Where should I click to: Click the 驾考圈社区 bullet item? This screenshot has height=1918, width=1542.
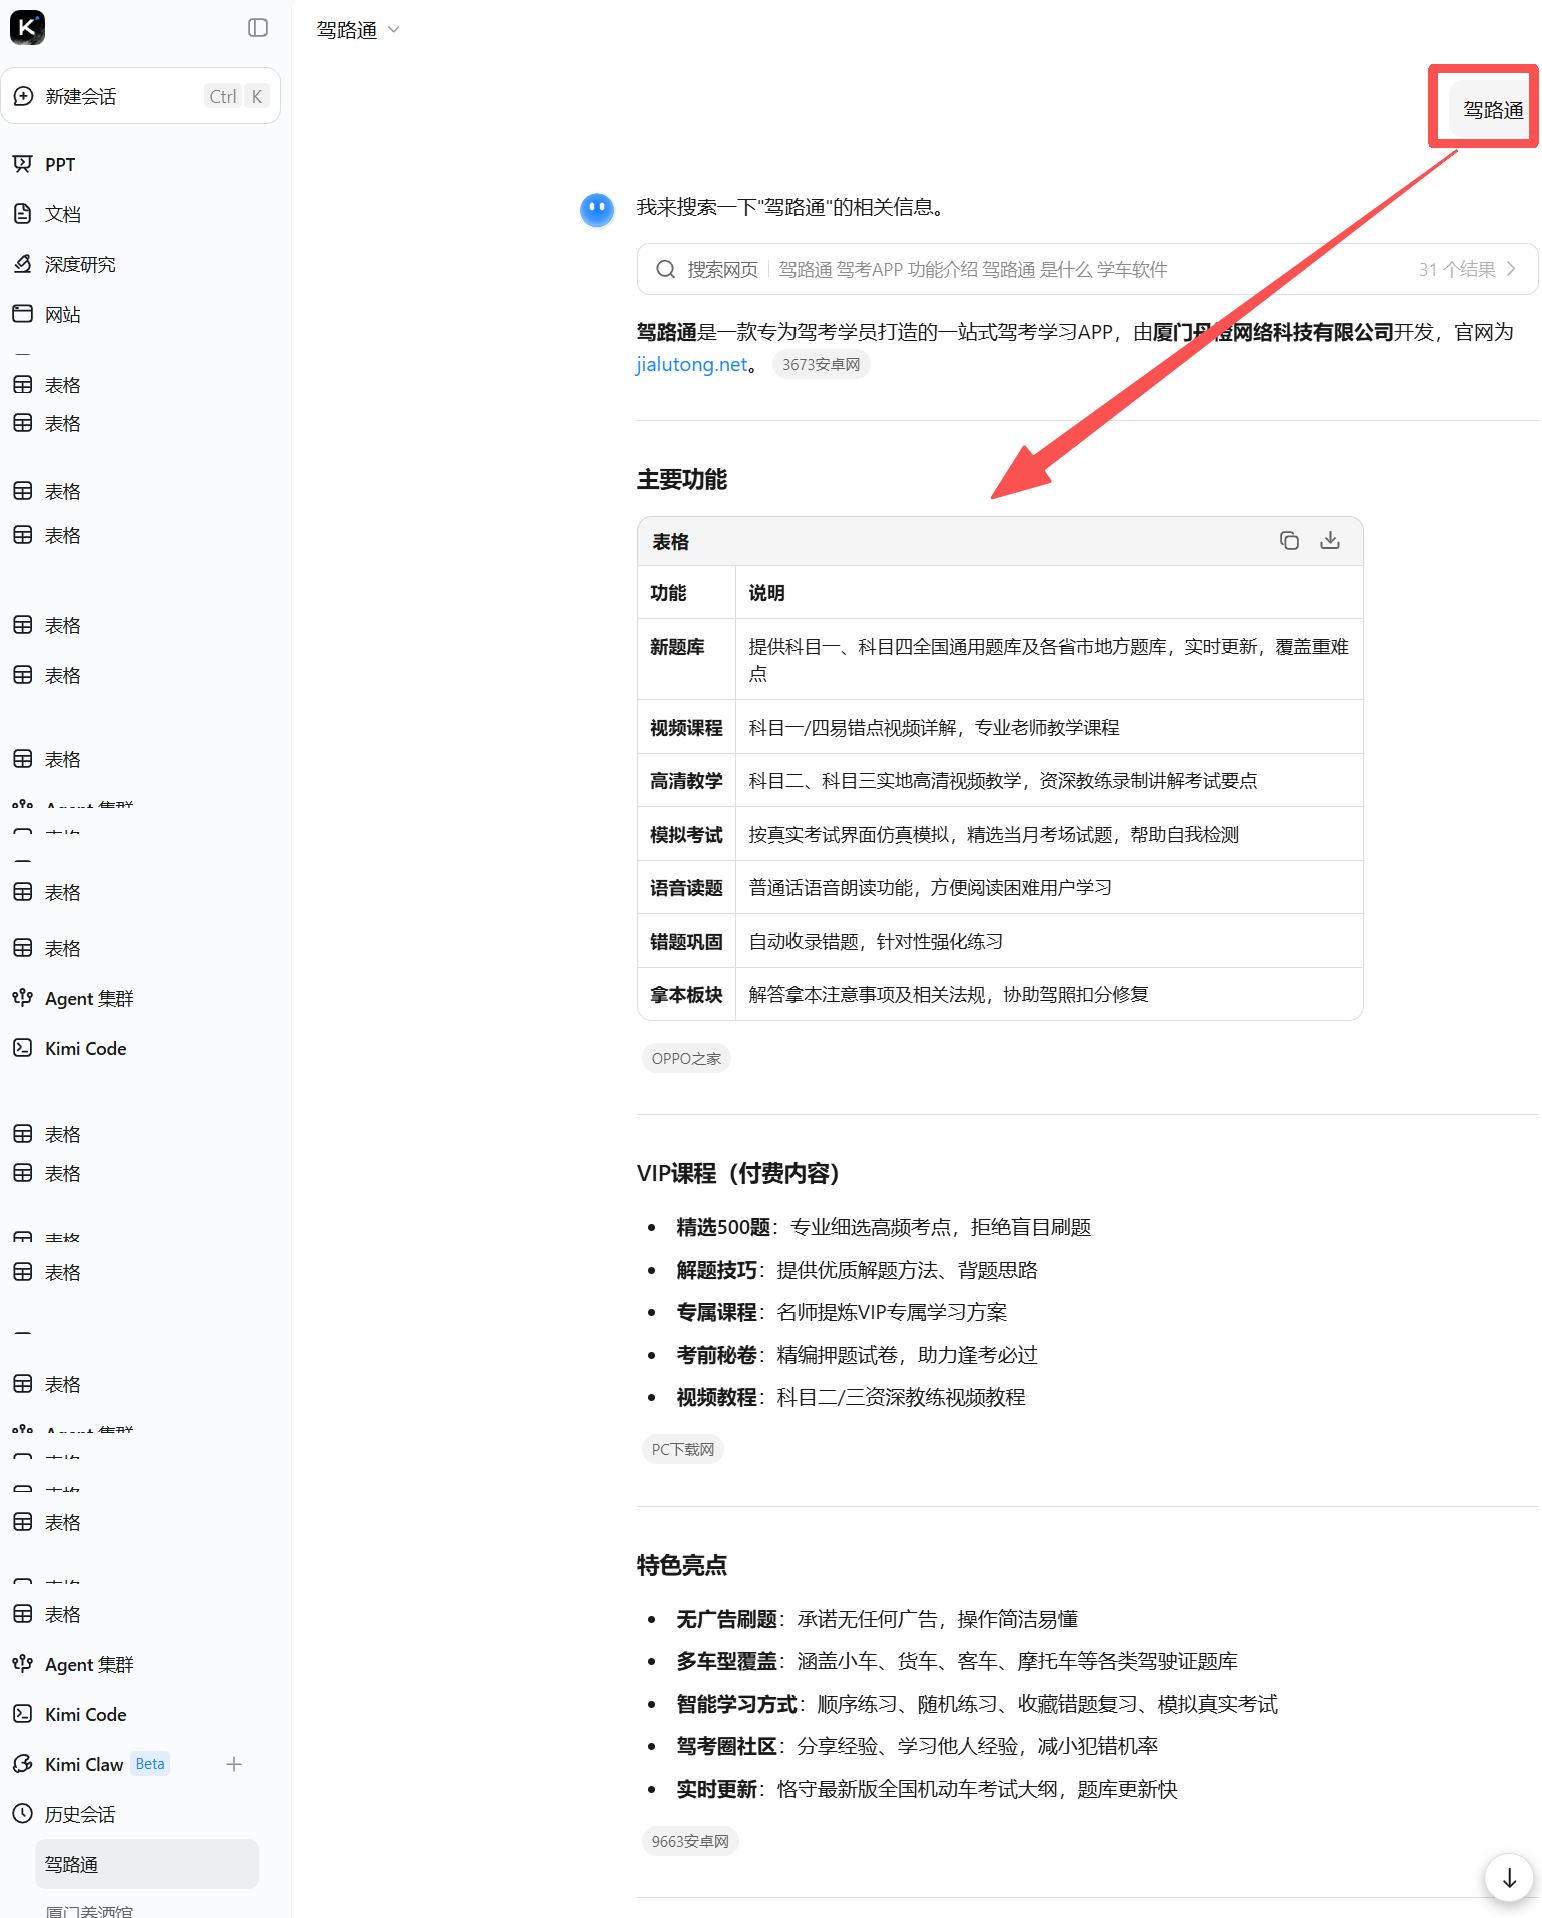917,1746
